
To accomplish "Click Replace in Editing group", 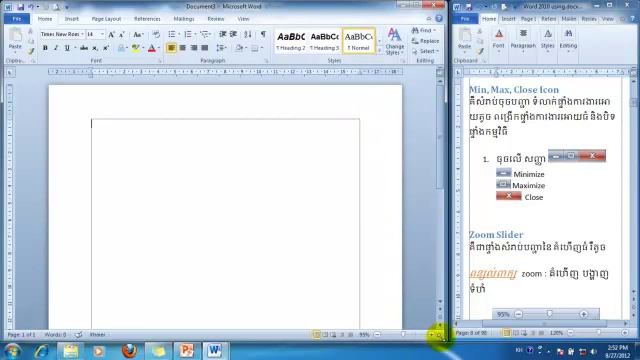I will [425, 41].
